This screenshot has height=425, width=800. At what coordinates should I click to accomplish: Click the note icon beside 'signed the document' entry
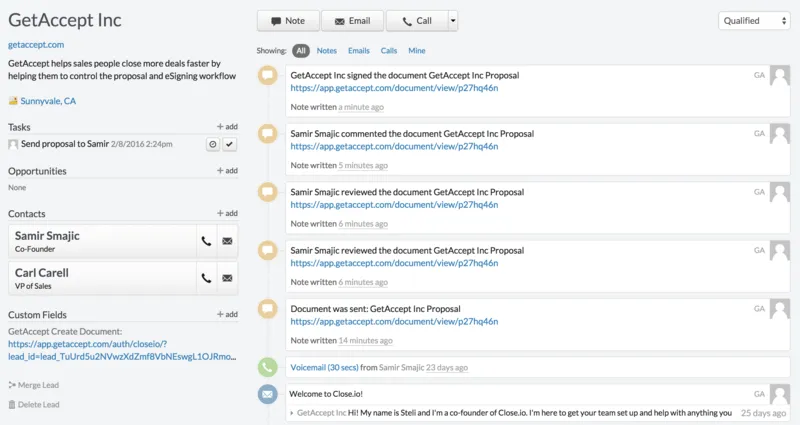tap(267, 76)
